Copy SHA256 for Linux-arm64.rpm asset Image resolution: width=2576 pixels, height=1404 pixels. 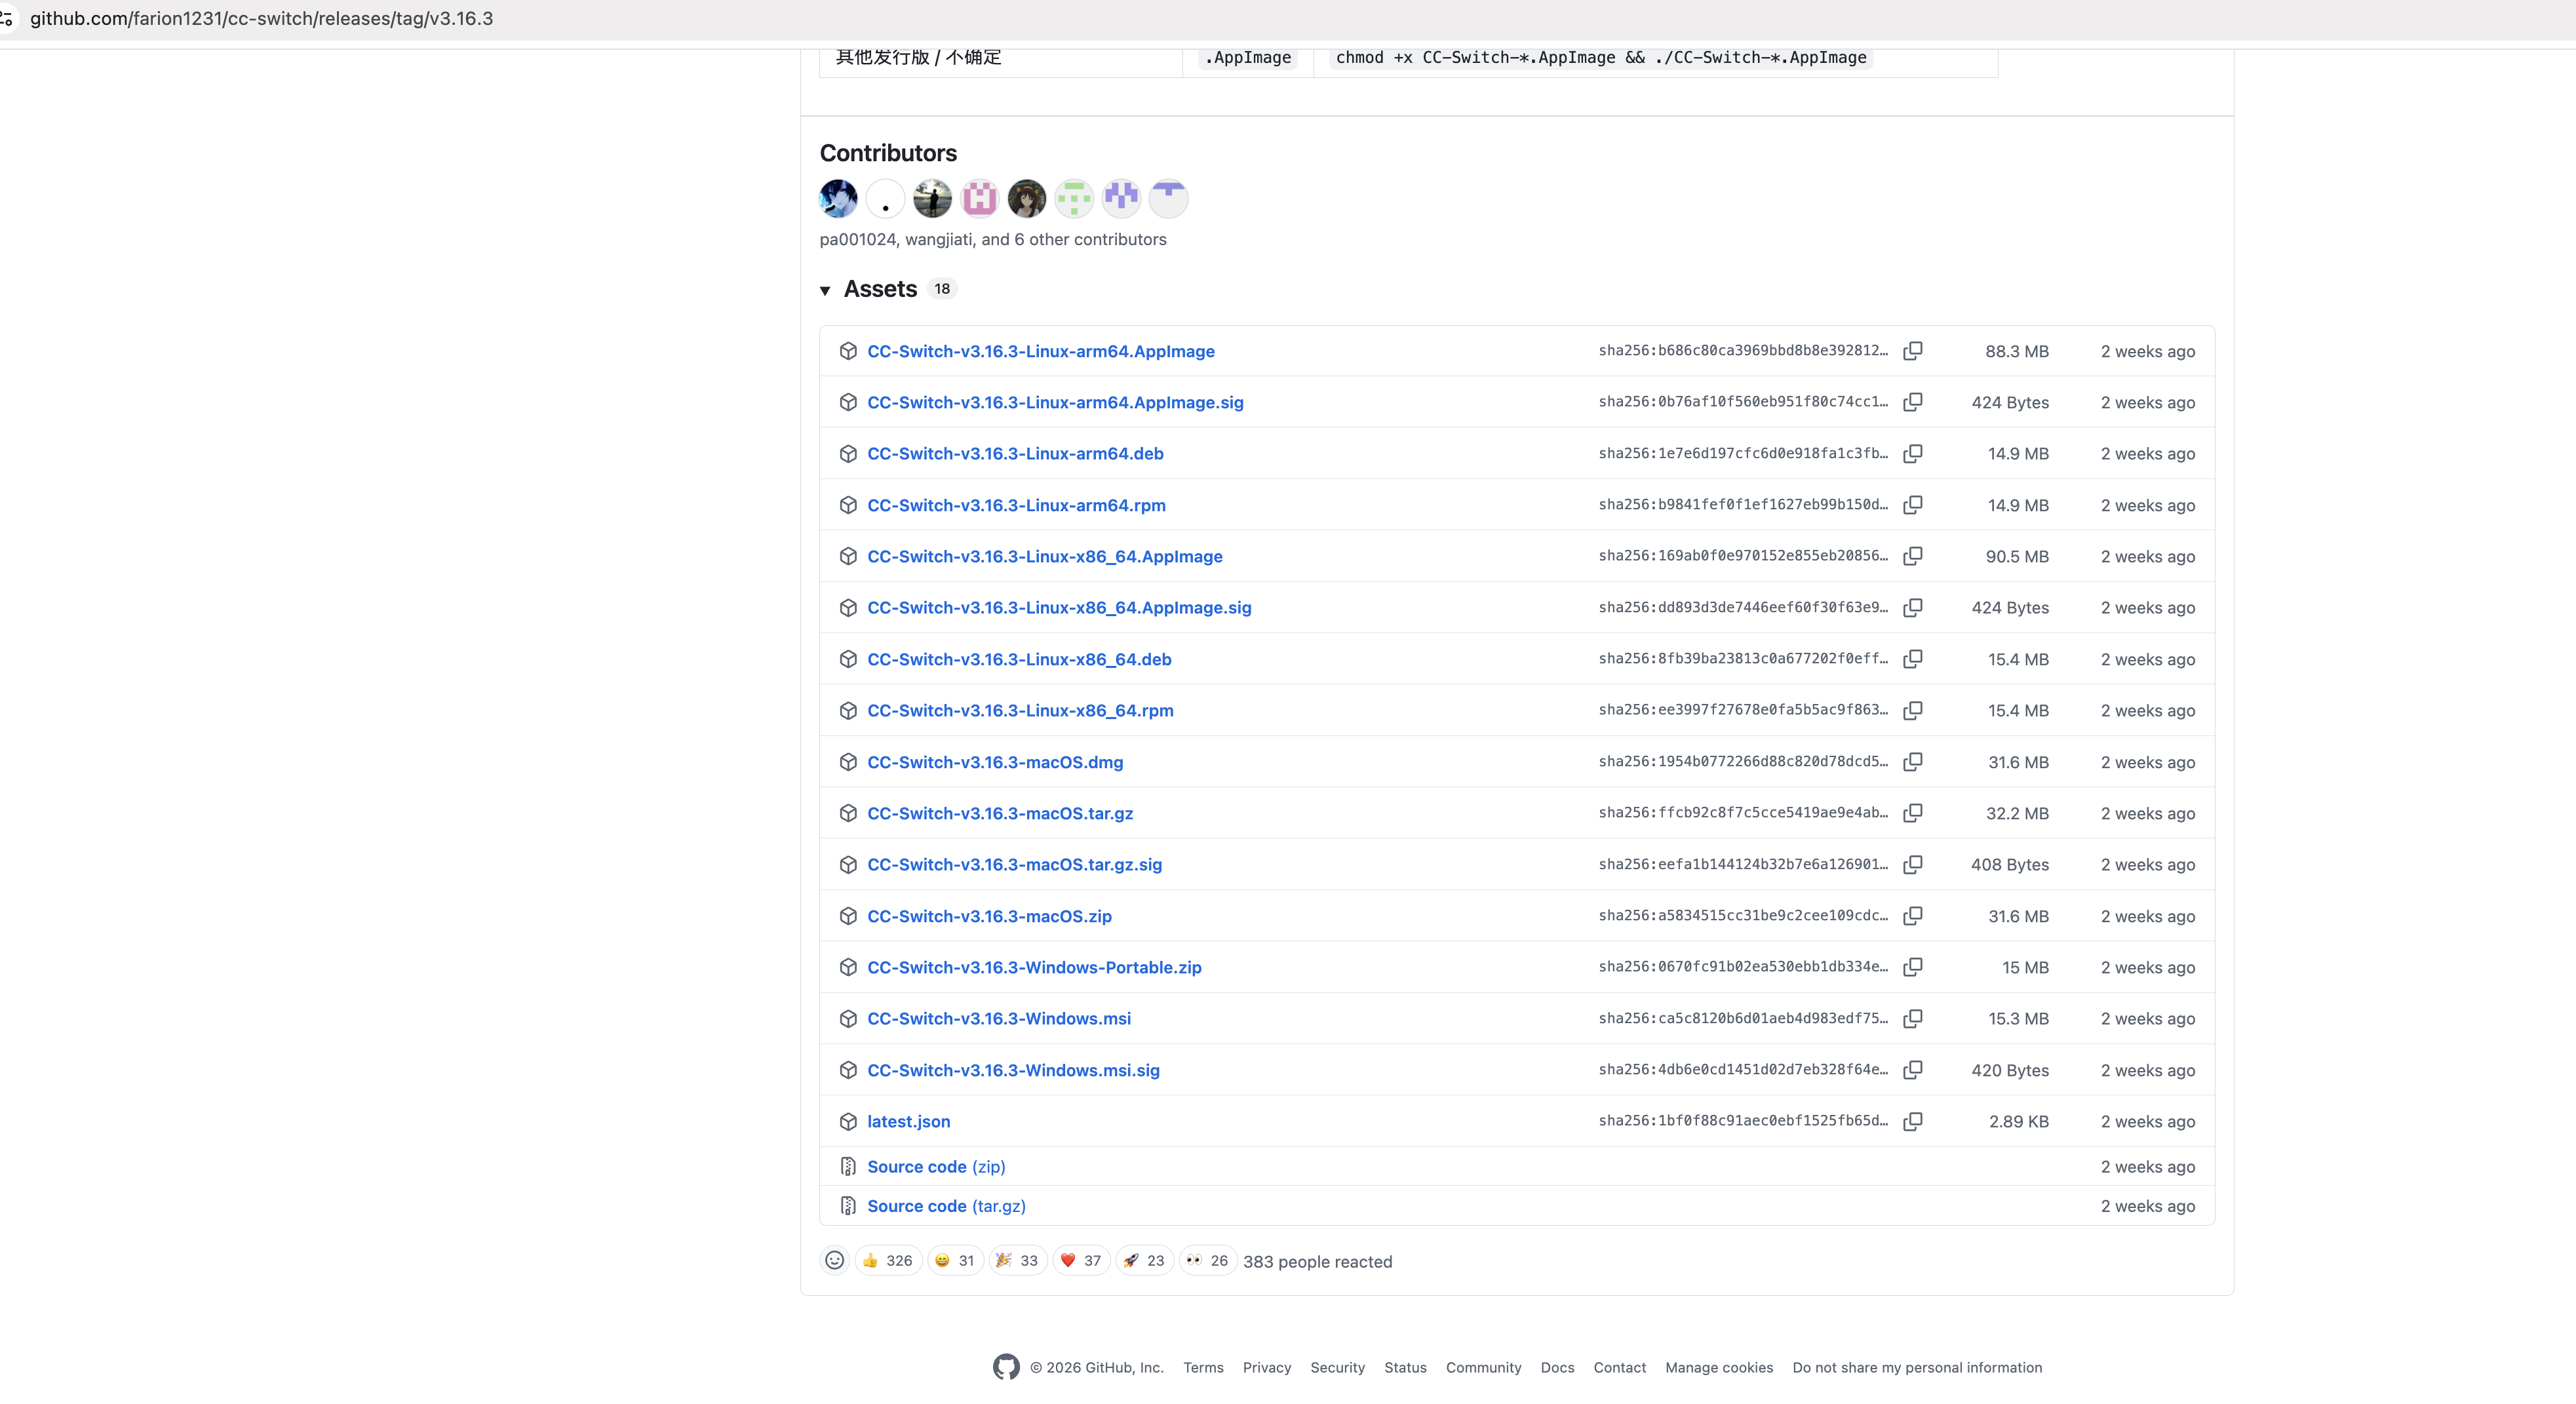pyautogui.click(x=1912, y=505)
